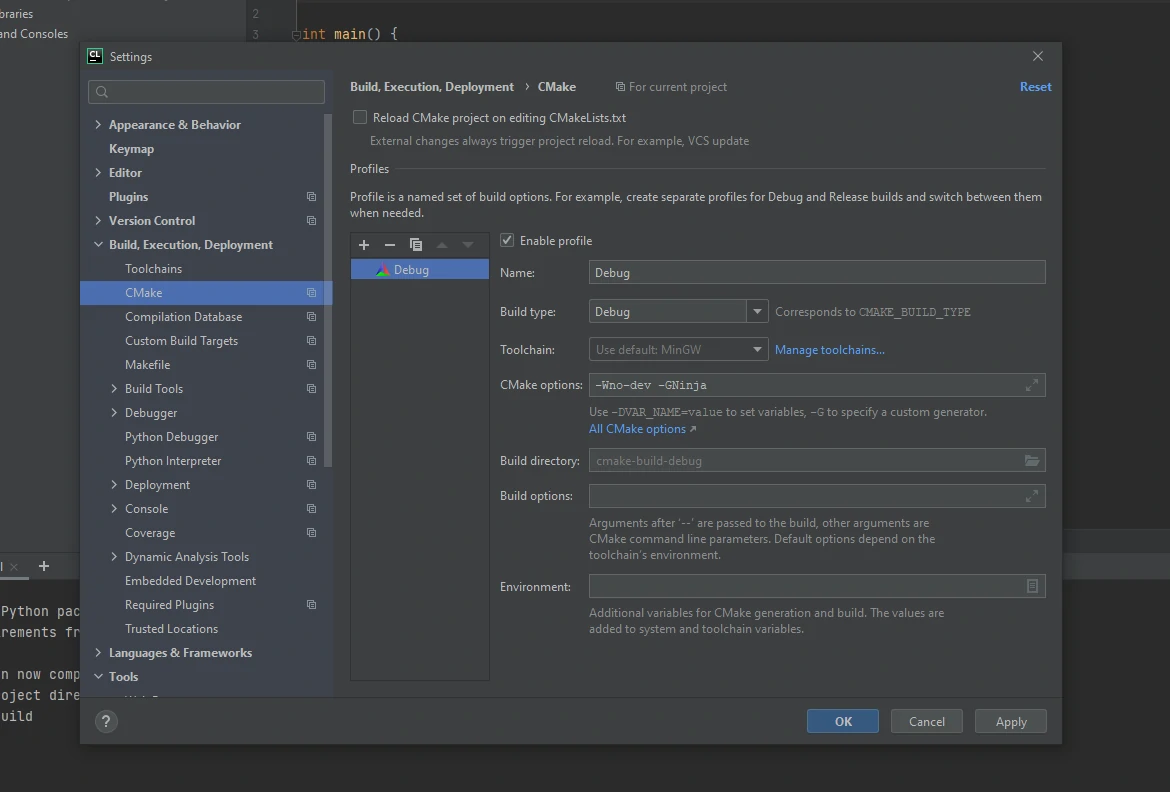Open Trusted Locations settings

coord(172,629)
